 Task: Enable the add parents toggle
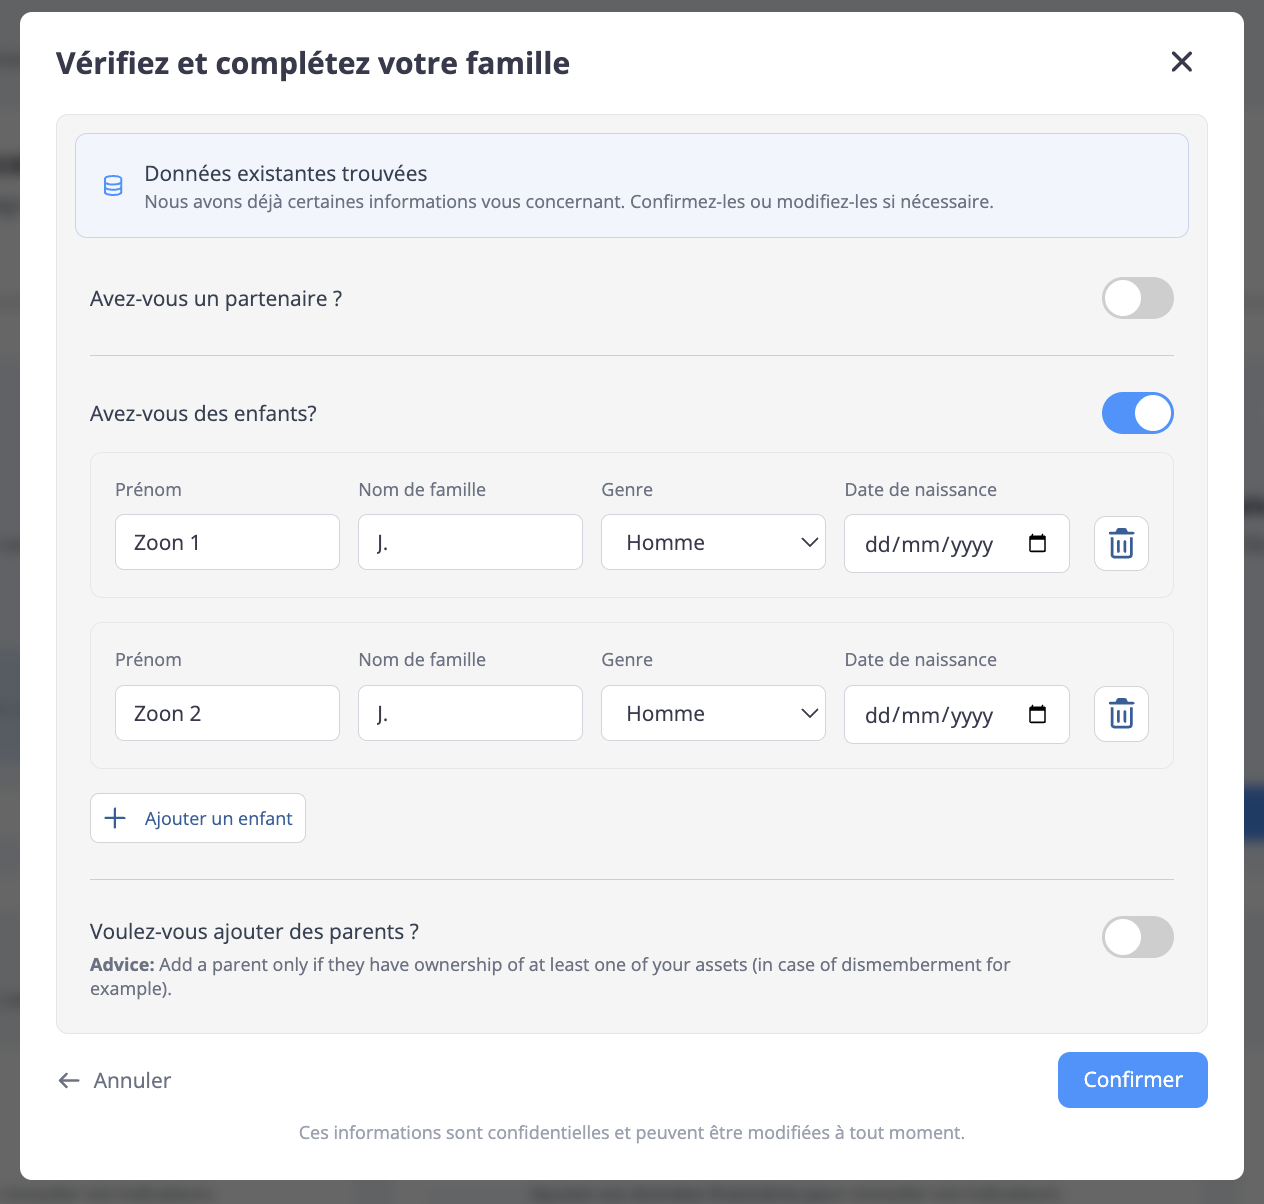point(1137,937)
